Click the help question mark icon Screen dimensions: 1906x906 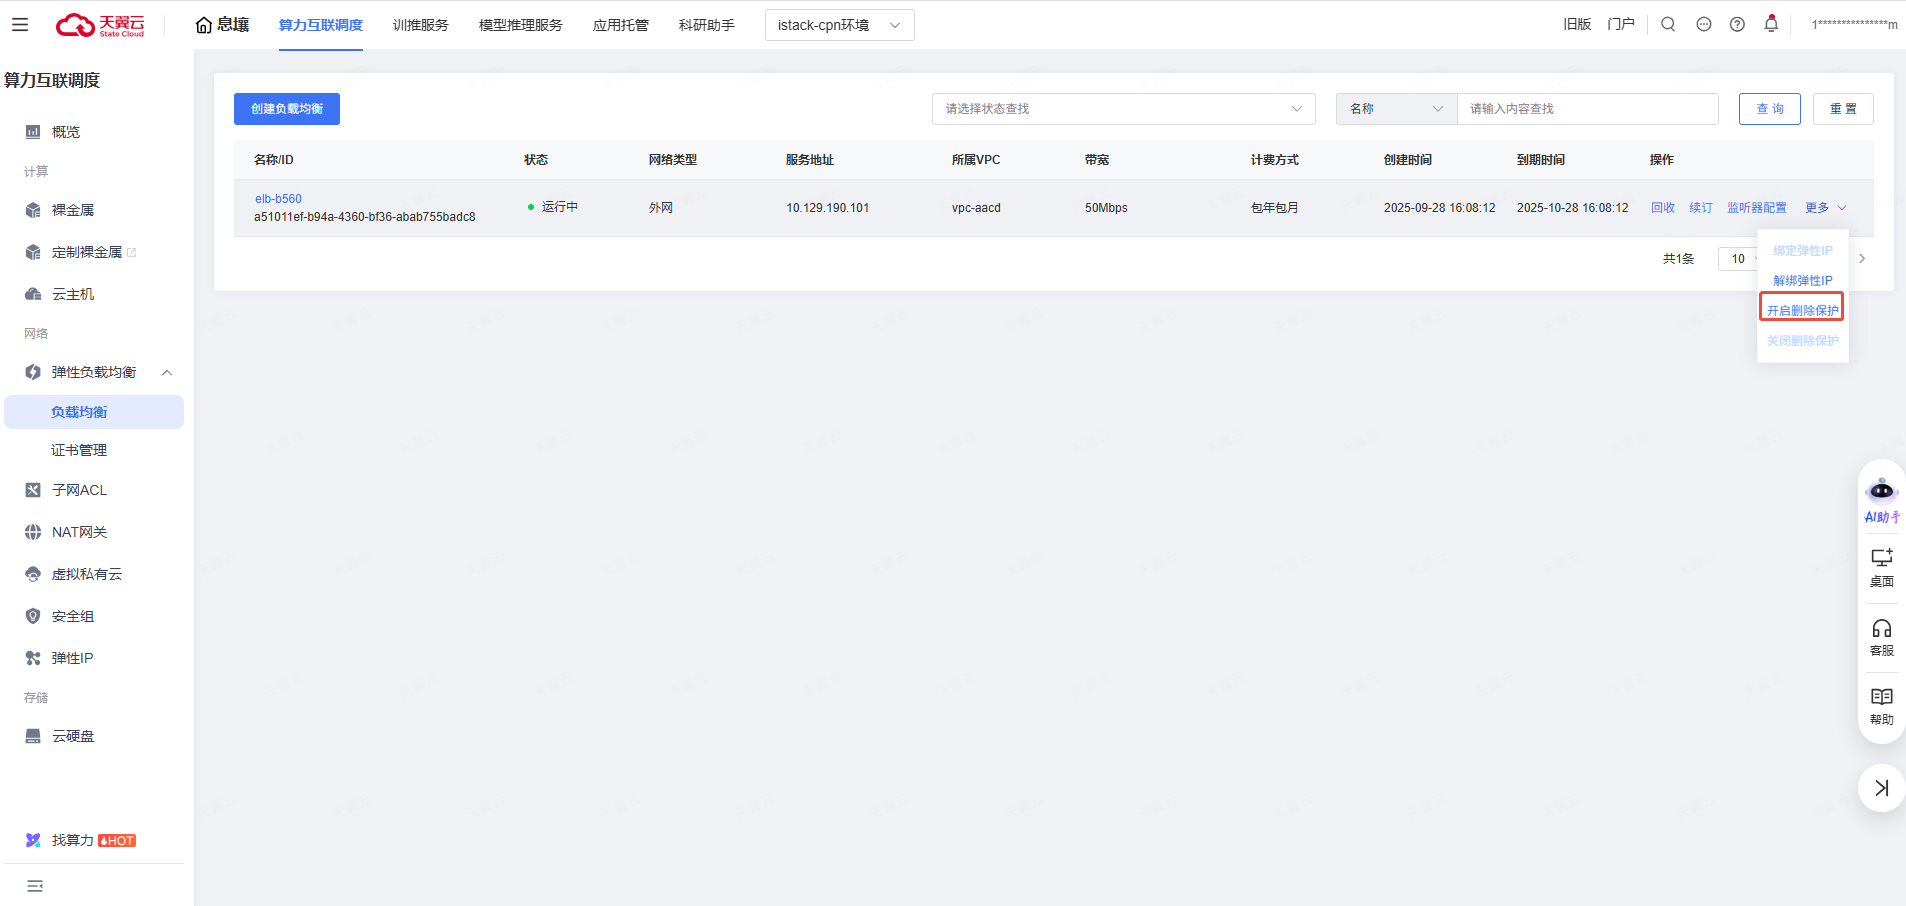(x=1737, y=24)
